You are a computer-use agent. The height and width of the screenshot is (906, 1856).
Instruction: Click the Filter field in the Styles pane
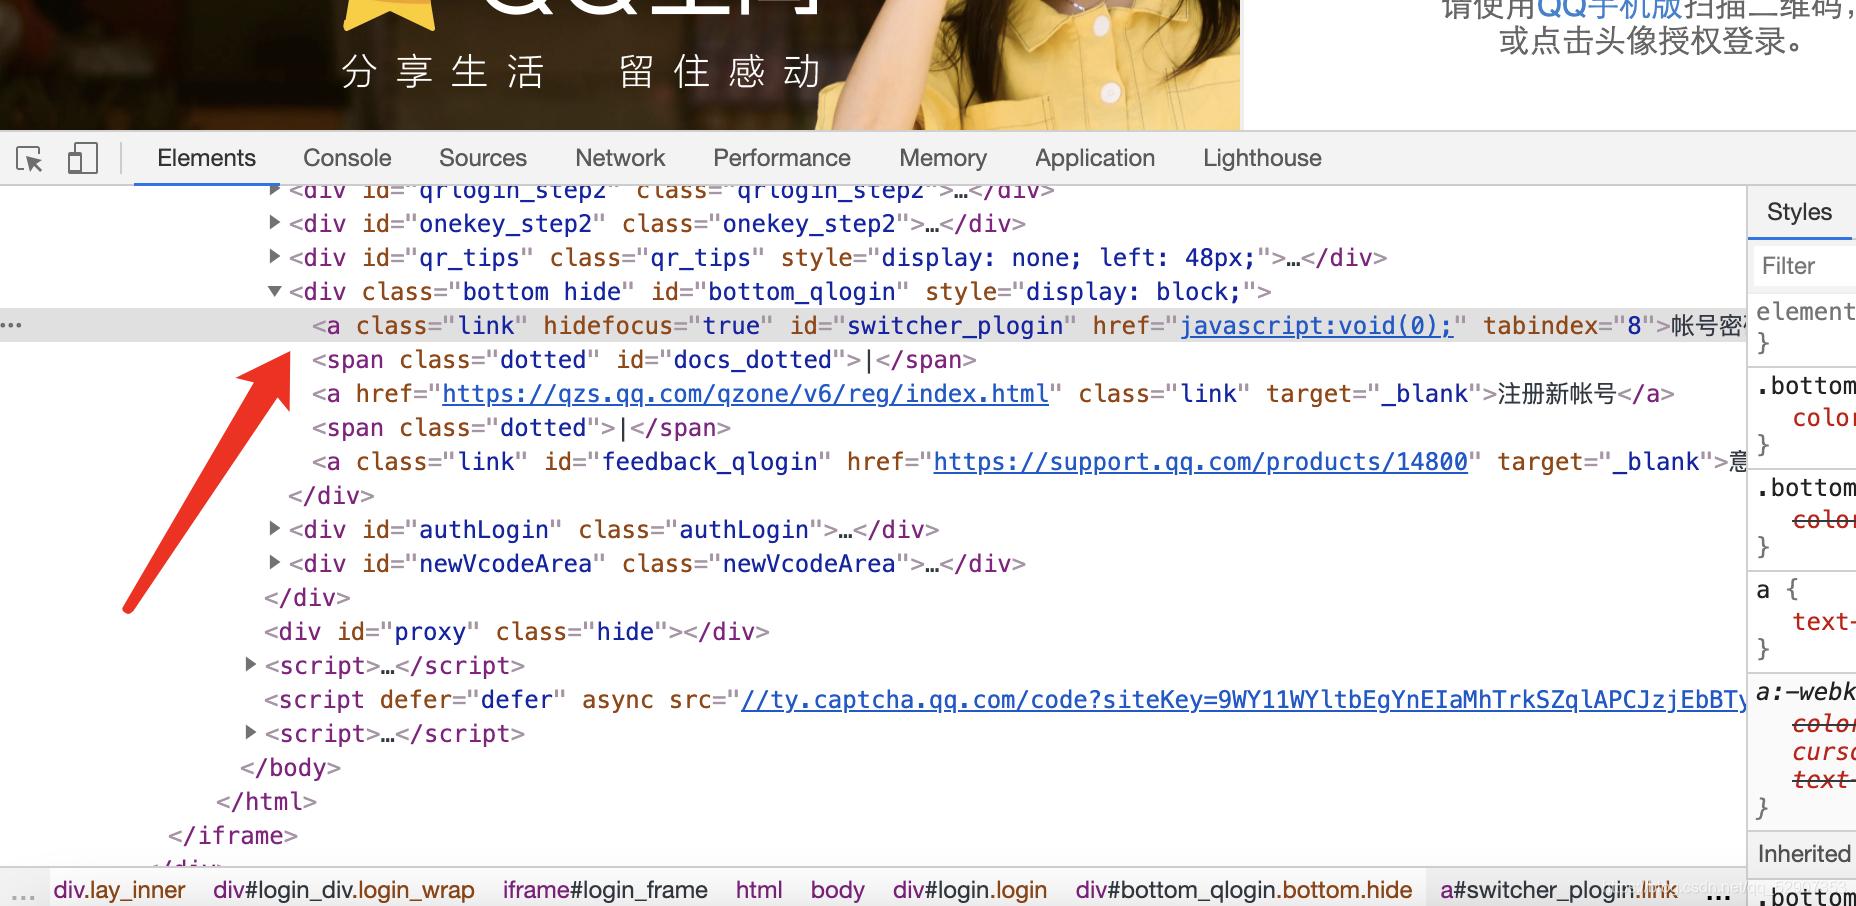pos(1800,265)
